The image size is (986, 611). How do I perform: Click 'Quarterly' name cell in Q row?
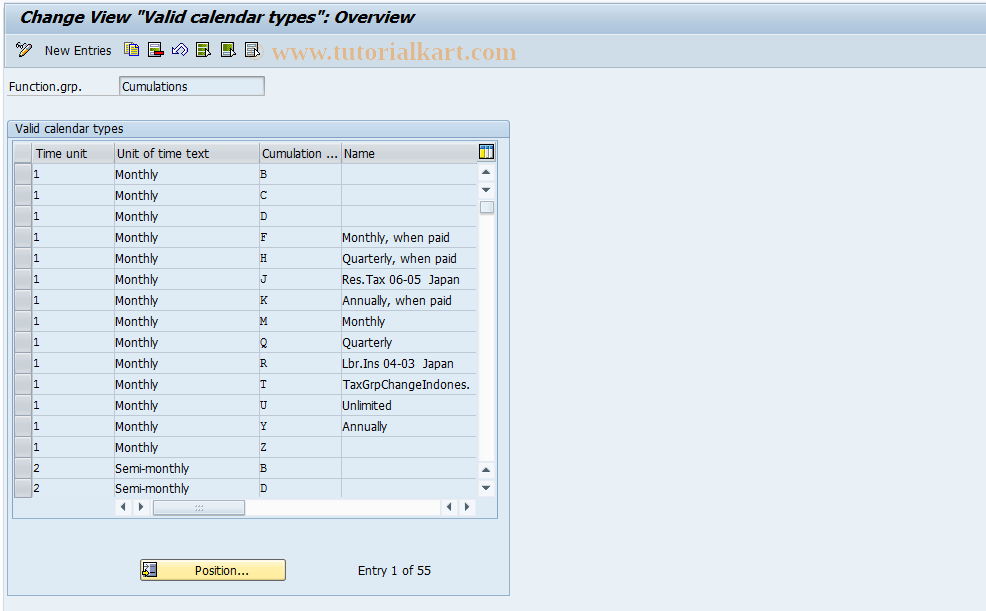(x=409, y=343)
